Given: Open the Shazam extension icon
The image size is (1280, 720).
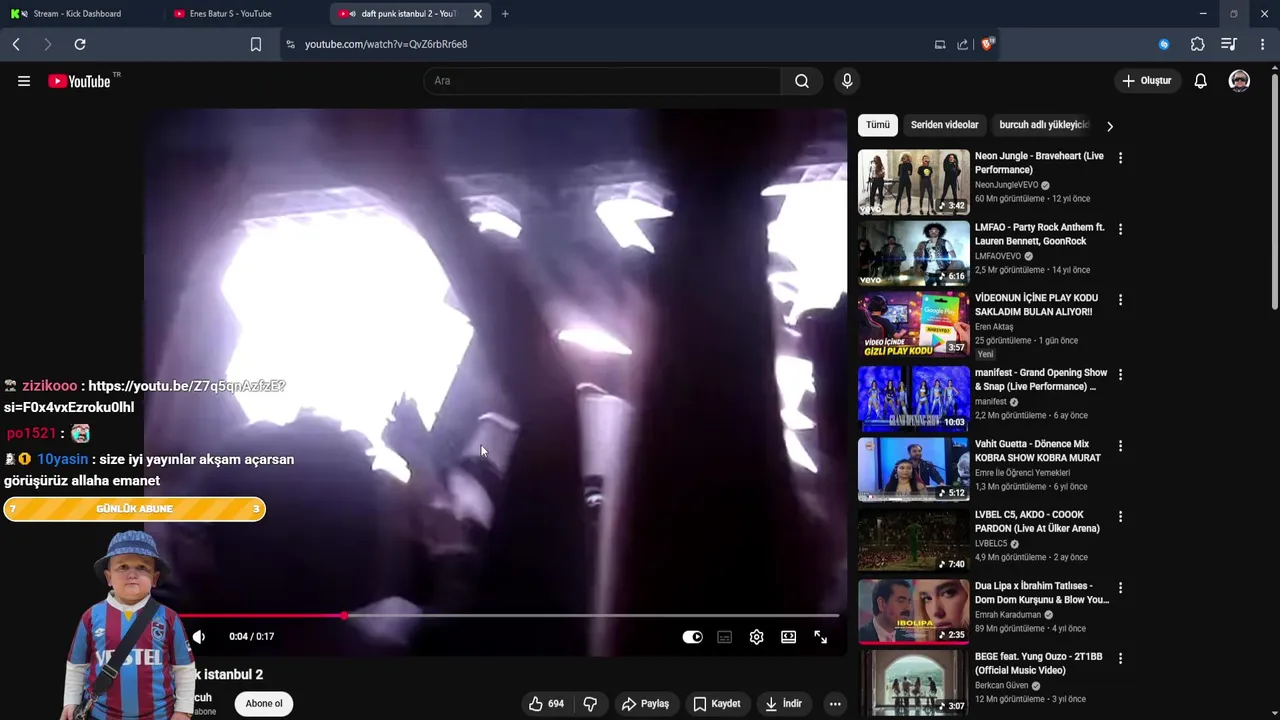Looking at the screenshot, I should point(1164,44).
